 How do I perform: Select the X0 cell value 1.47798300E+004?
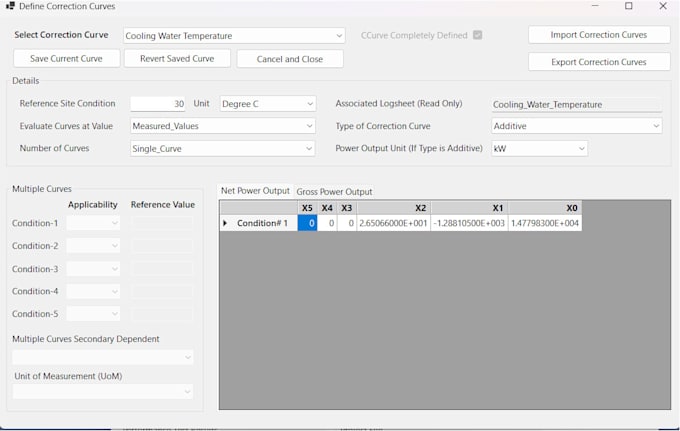[x=545, y=223]
